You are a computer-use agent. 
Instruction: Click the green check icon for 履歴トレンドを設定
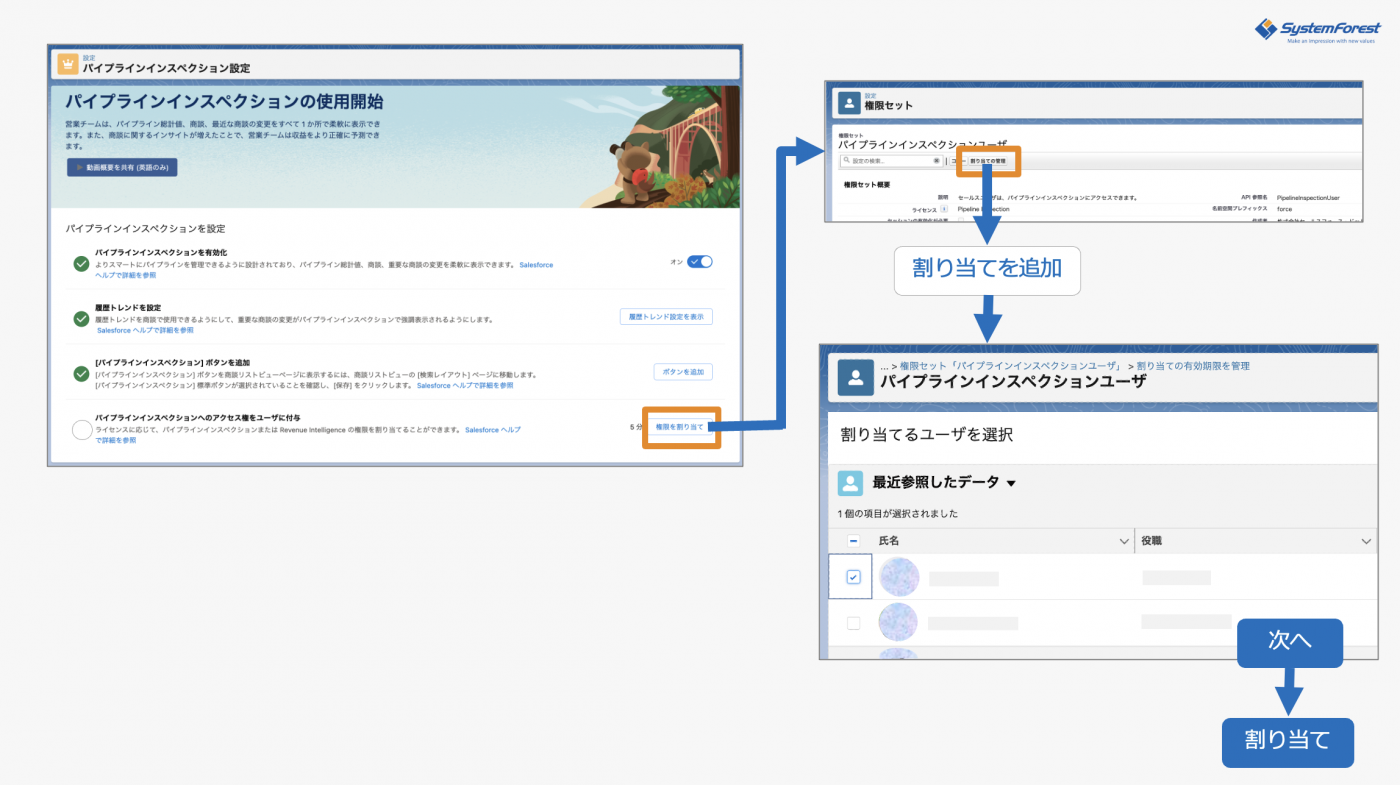pyautogui.click(x=81, y=319)
